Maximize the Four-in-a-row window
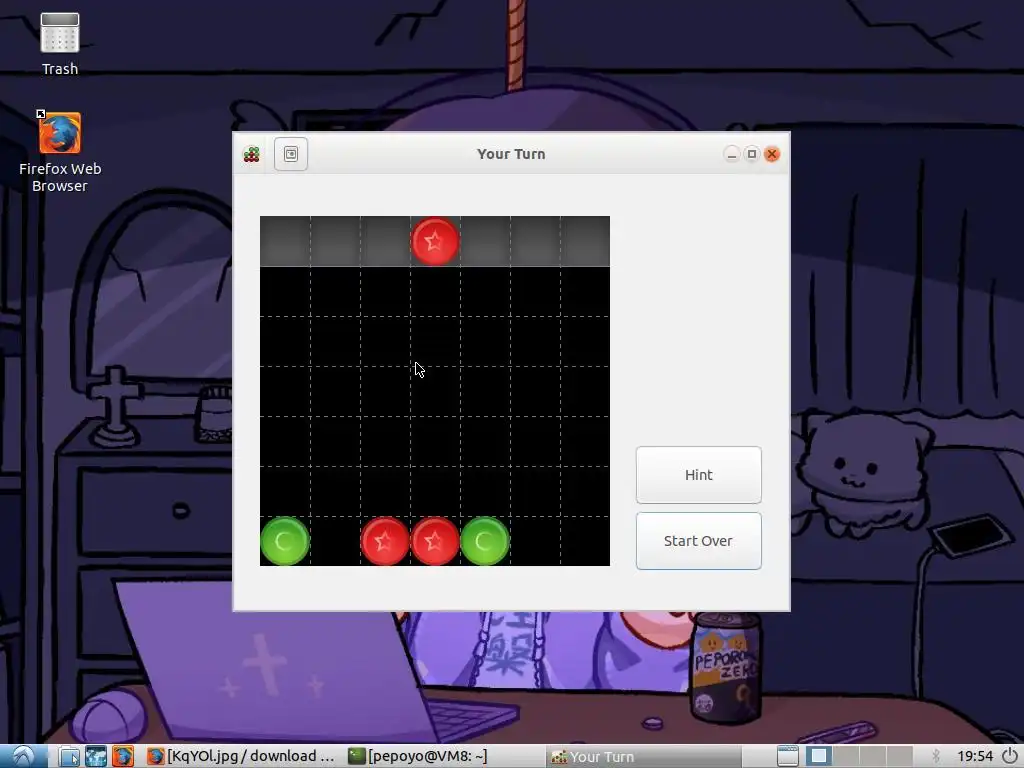Viewport: 1024px width, 768px height. [752, 154]
